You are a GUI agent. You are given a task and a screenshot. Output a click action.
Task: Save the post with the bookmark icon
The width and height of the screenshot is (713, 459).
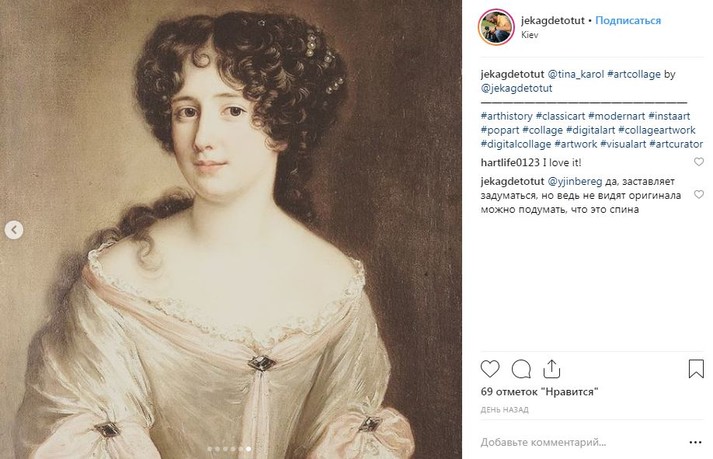[696, 369]
